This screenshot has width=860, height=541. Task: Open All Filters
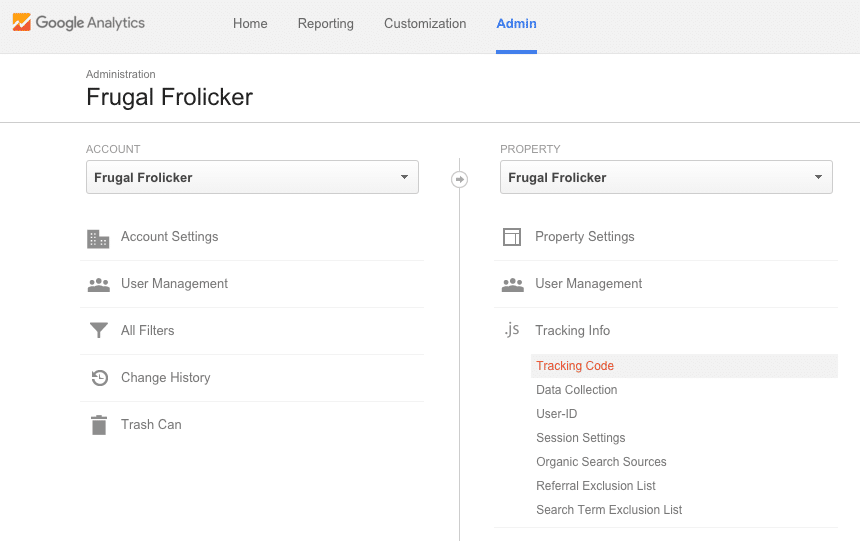coord(148,330)
